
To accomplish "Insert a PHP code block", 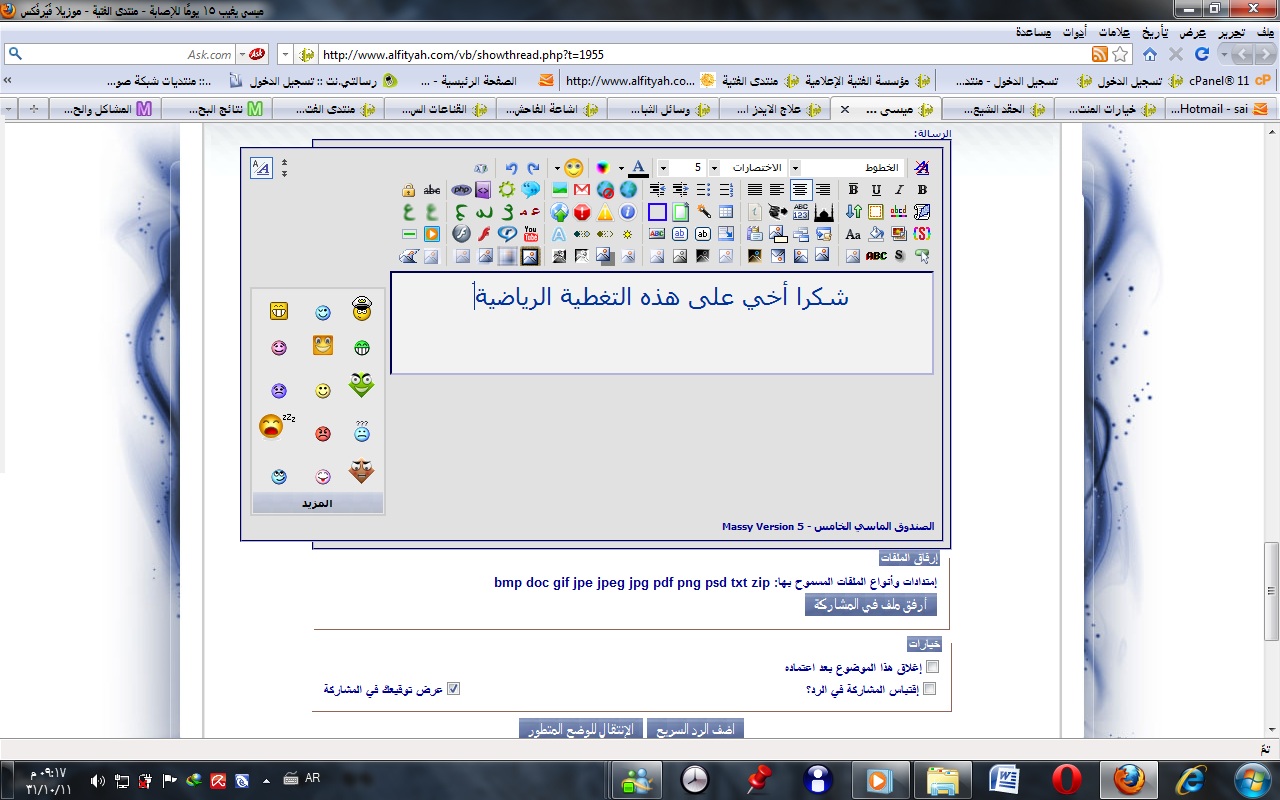I will 461,189.
